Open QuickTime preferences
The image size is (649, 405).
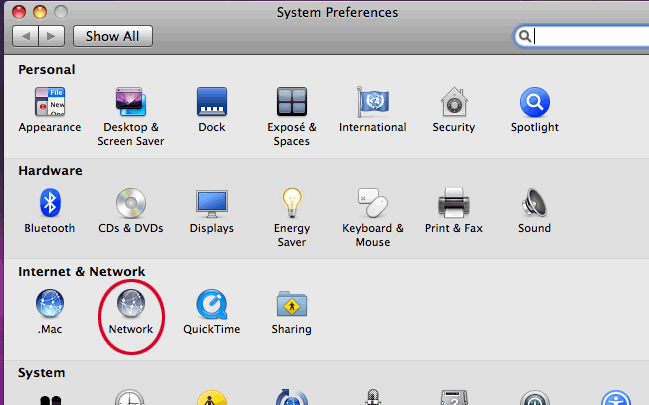tap(212, 304)
